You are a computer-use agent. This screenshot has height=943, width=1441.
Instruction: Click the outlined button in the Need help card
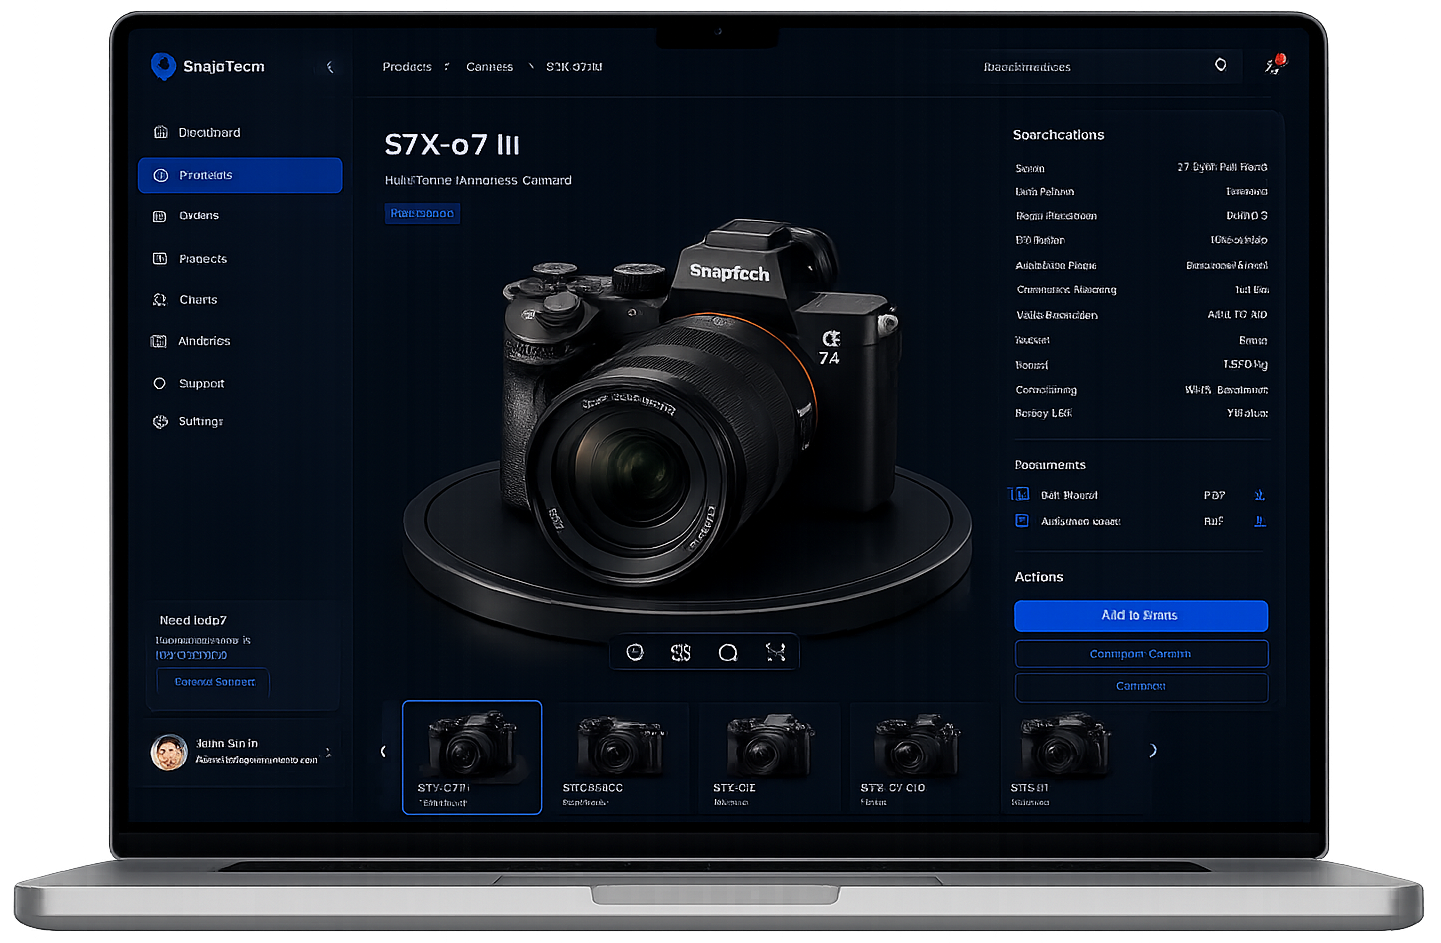(214, 682)
